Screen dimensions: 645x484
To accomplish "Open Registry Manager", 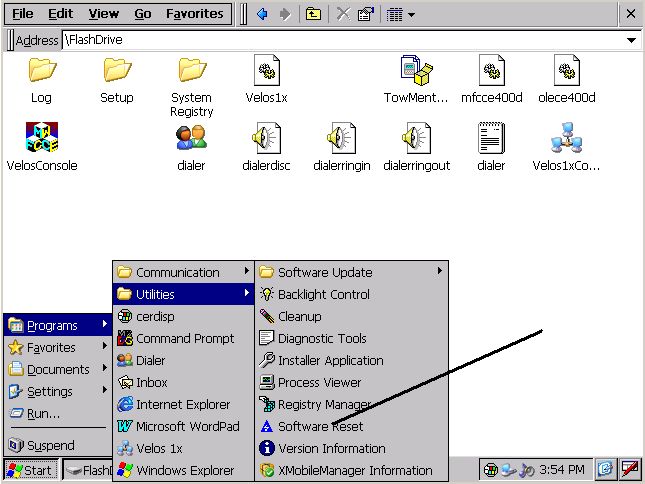I will pos(352,404).
